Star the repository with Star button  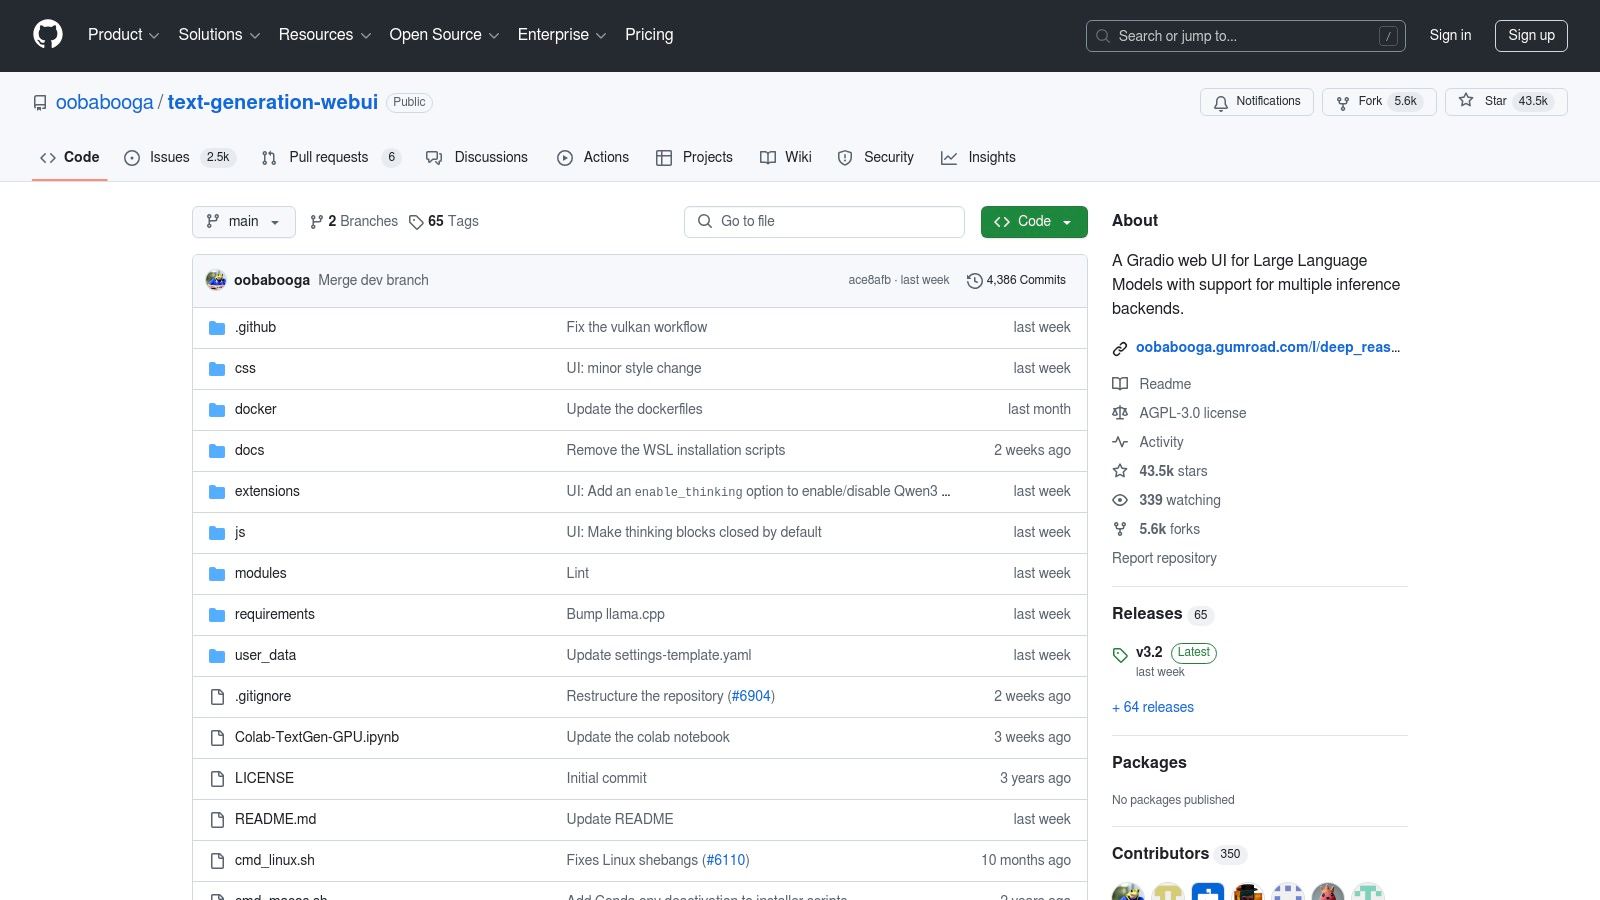[x=1506, y=102]
